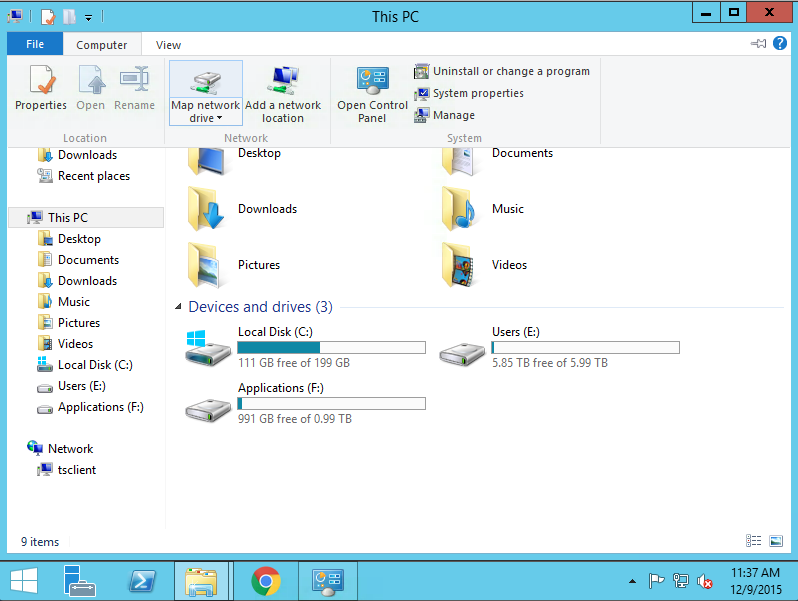Image resolution: width=798 pixels, height=601 pixels.
Task: Open Customize Quick Access Toolbar dropdown
Action: (x=89, y=18)
